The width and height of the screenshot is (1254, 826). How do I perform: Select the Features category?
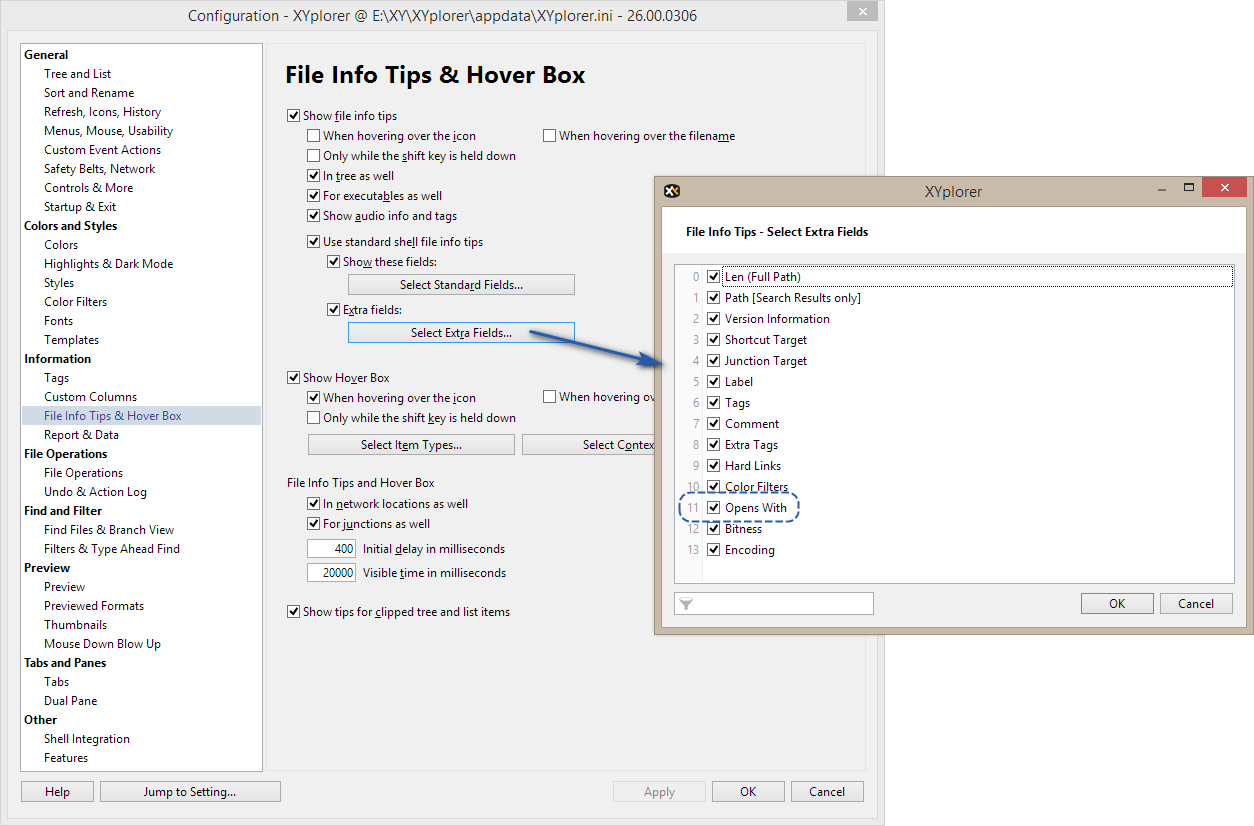click(66, 758)
